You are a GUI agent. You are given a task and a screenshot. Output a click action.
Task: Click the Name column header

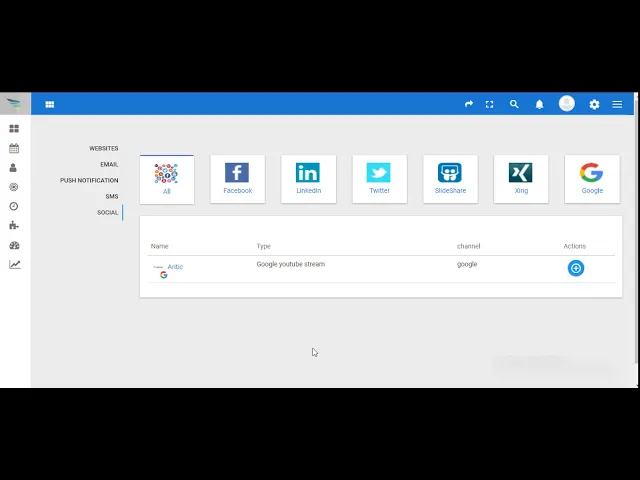pos(159,246)
